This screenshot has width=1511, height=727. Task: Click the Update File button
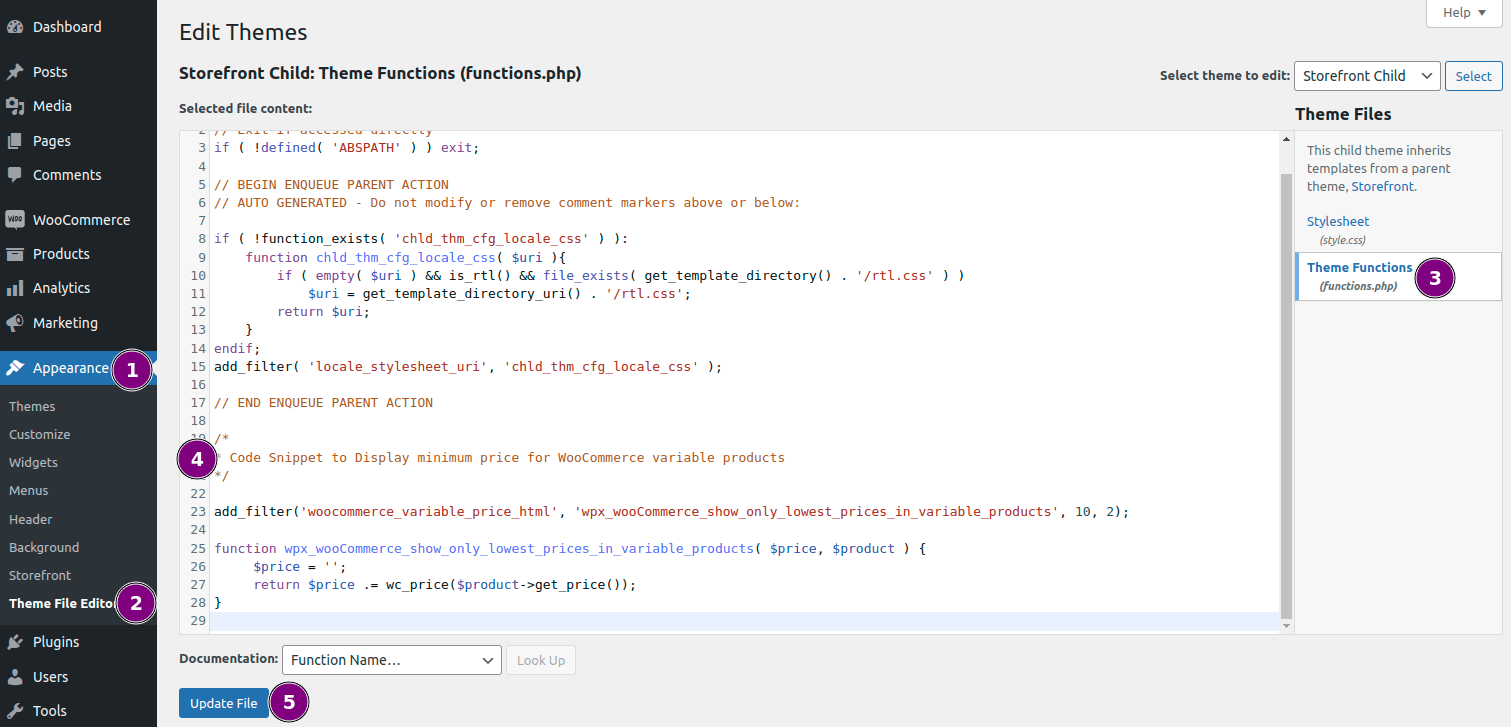point(223,703)
